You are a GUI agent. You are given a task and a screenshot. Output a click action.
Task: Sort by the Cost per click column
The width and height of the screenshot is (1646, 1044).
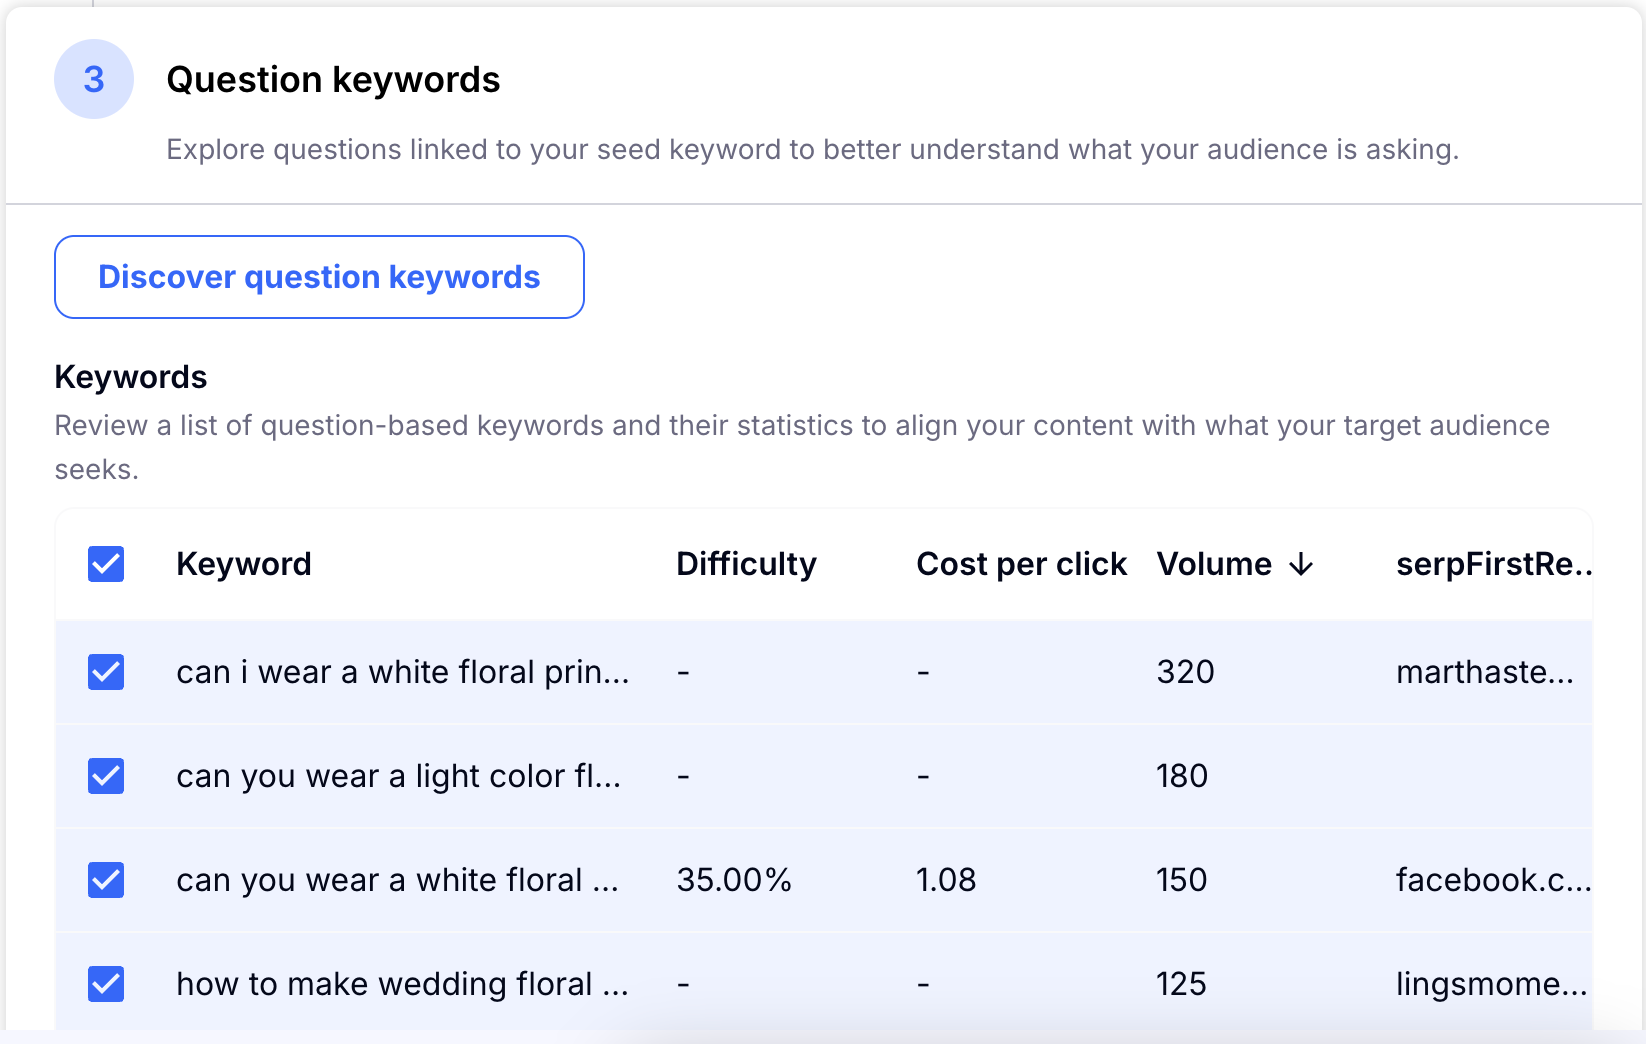(1021, 564)
